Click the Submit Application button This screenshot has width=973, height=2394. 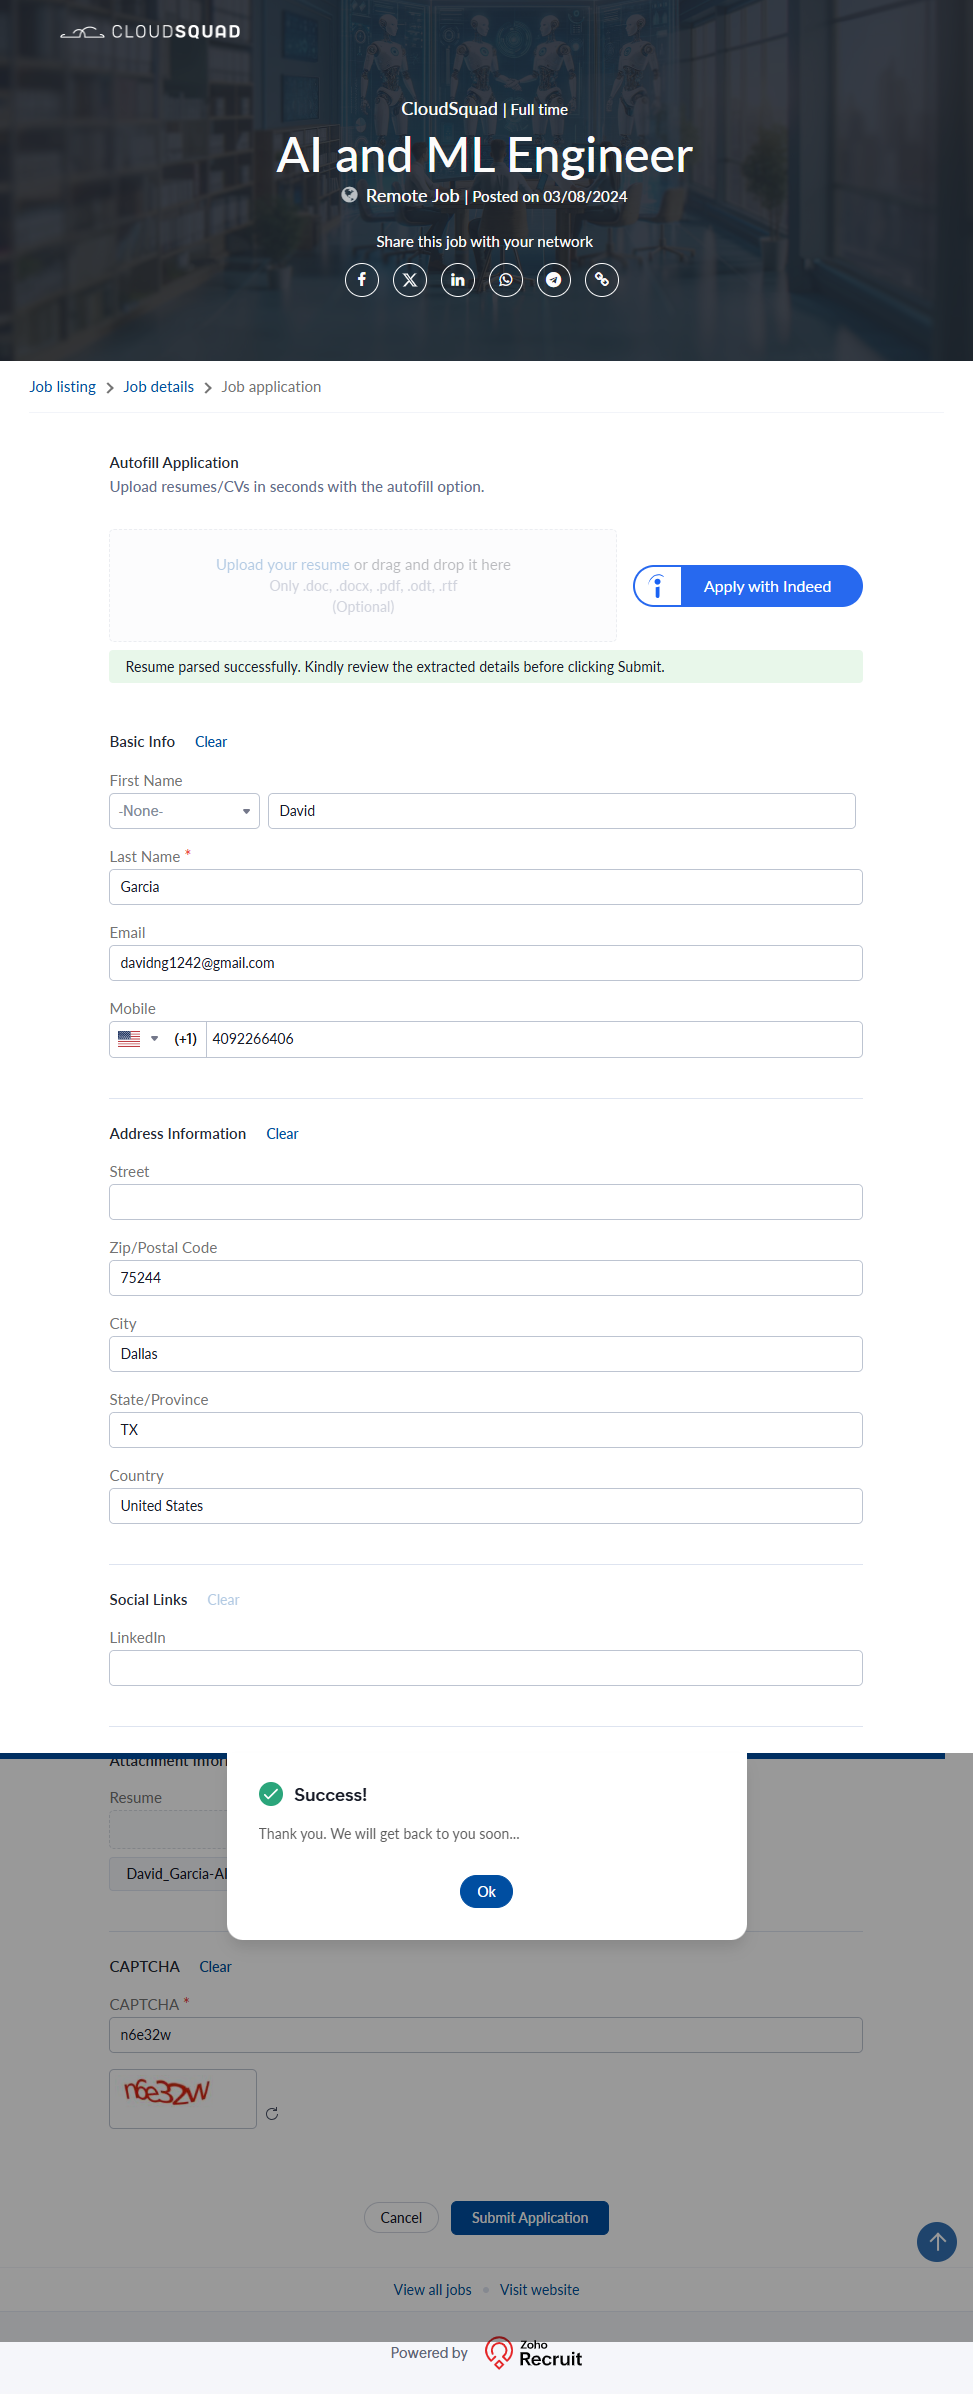coord(529,2218)
